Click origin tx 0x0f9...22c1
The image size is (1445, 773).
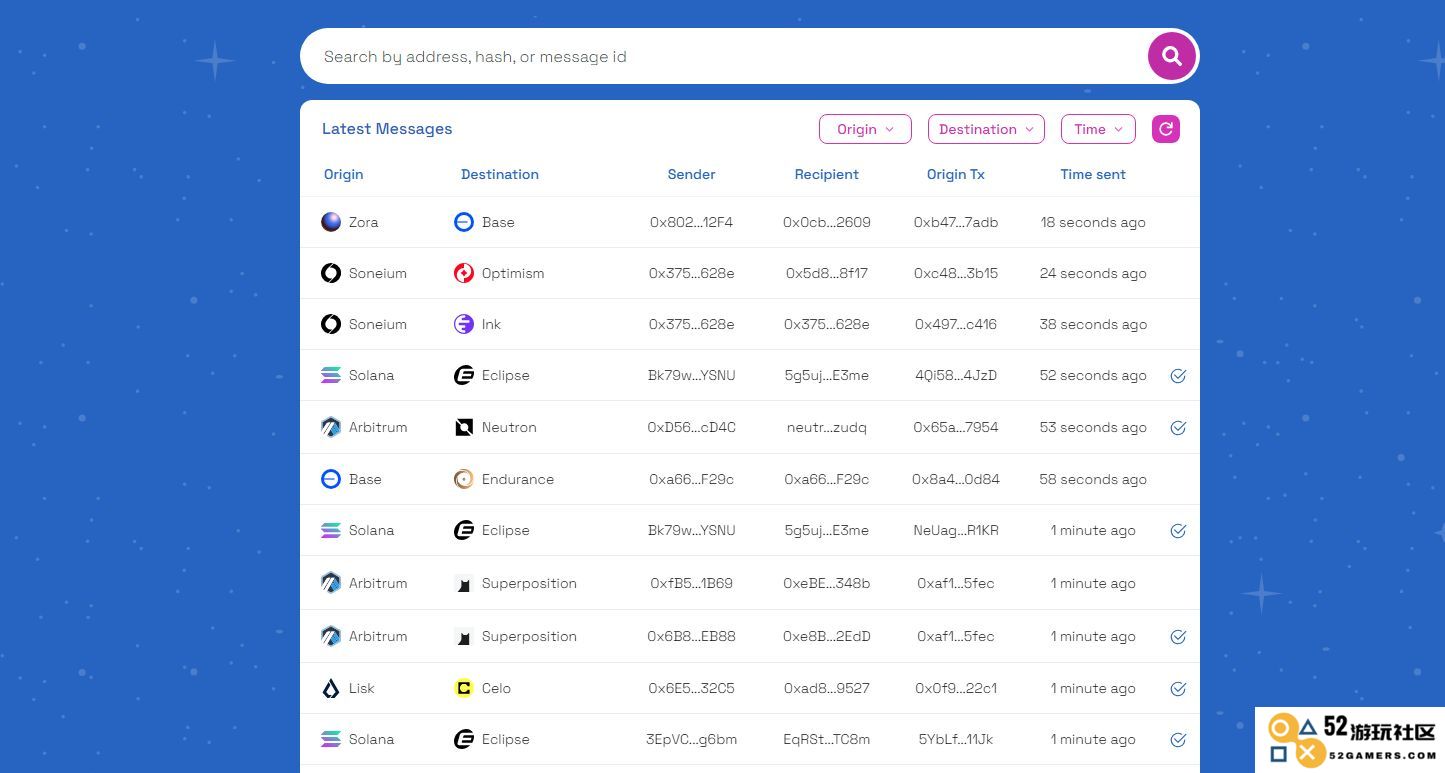(956, 688)
